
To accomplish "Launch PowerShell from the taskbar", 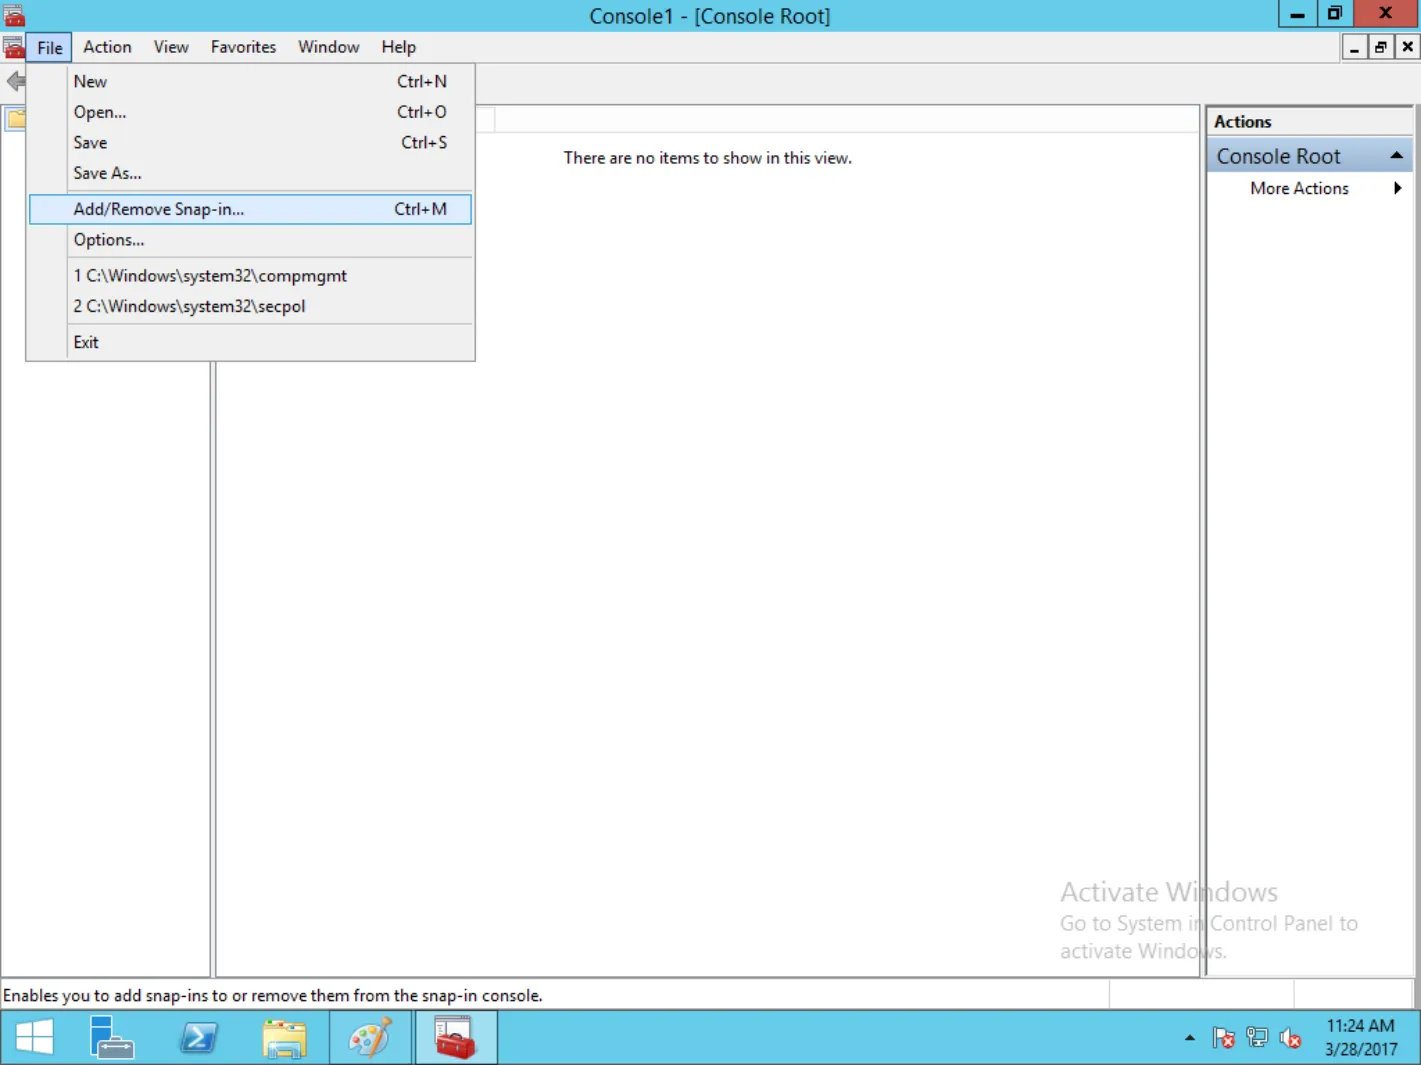I will (198, 1037).
